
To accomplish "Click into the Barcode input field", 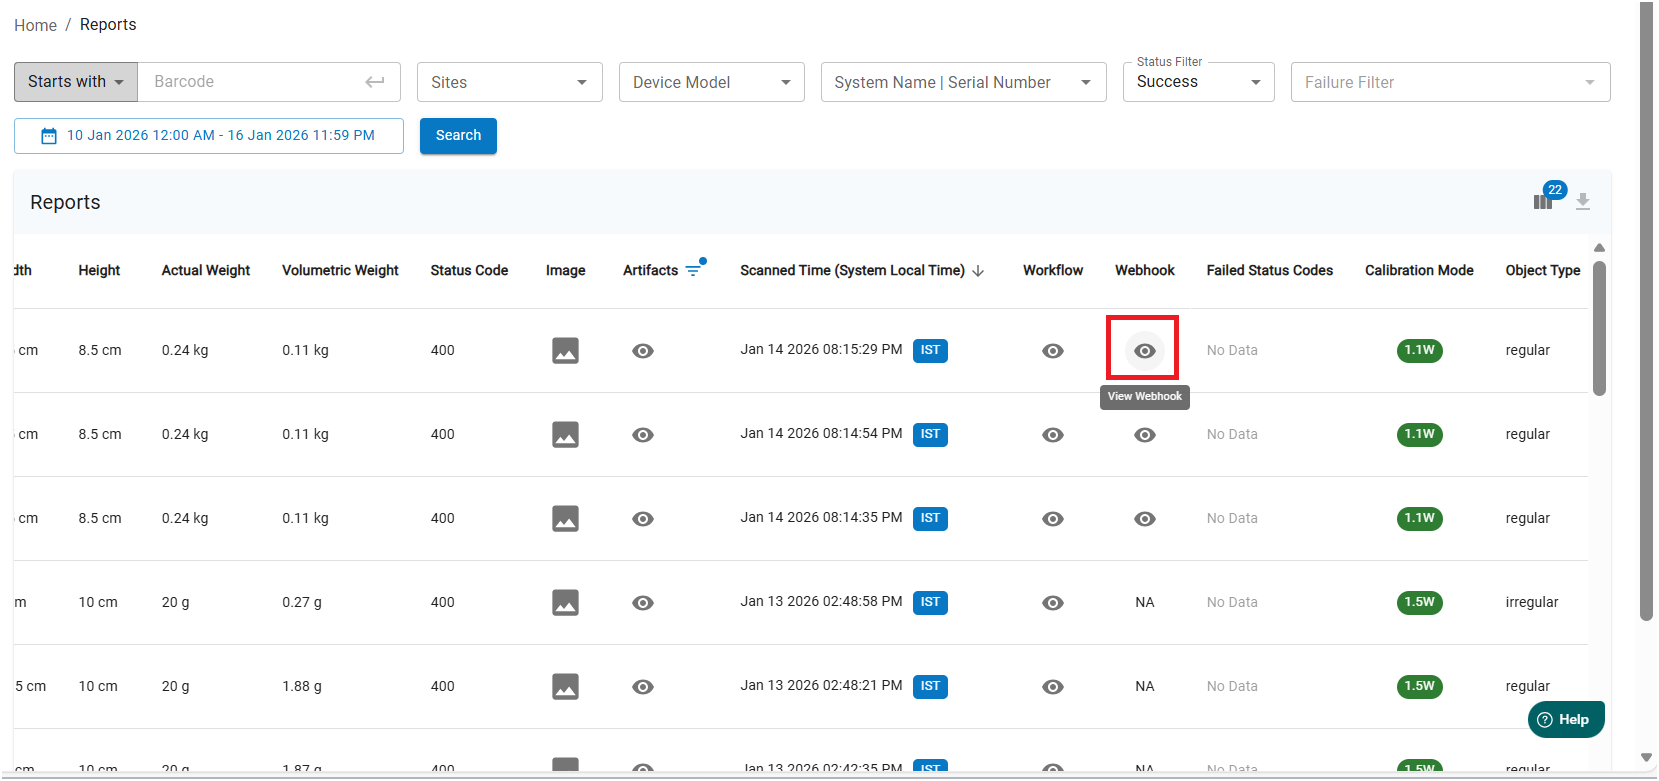I will pos(250,82).
